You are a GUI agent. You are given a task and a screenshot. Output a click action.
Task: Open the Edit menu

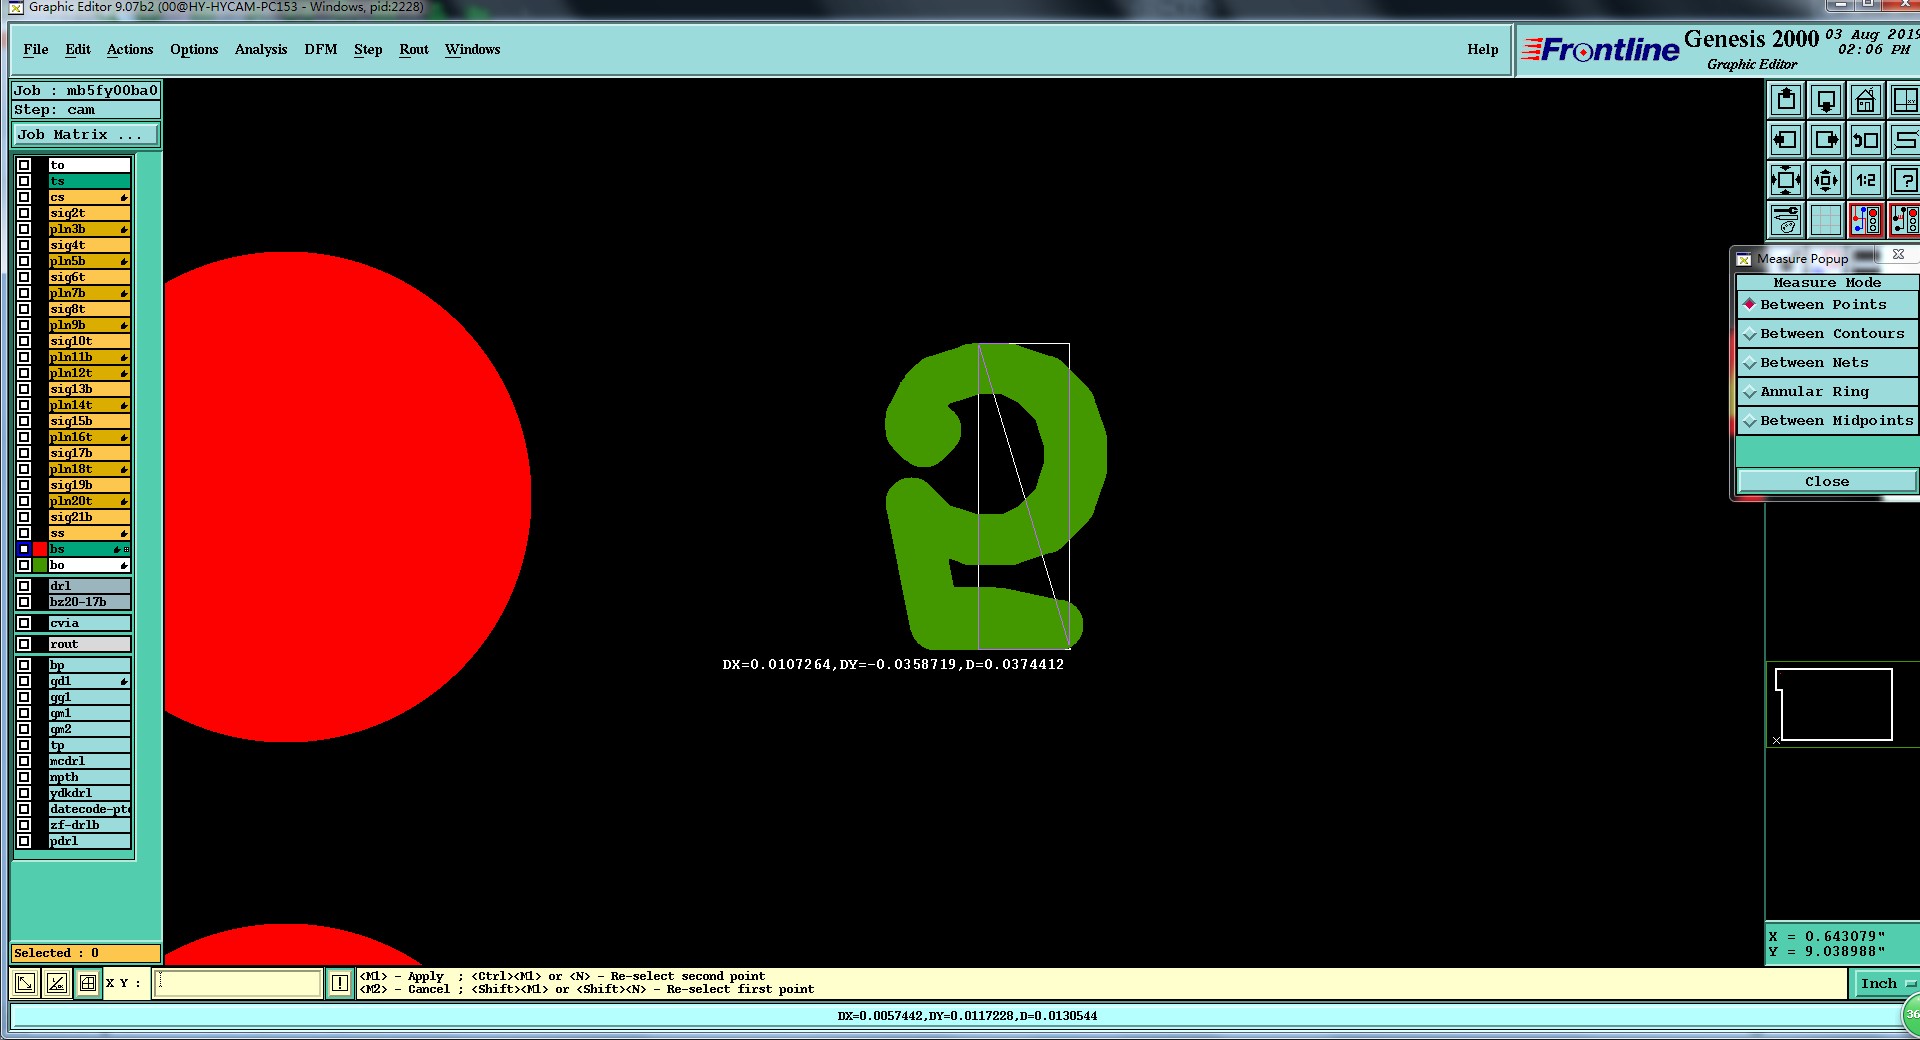pos(78,49)
